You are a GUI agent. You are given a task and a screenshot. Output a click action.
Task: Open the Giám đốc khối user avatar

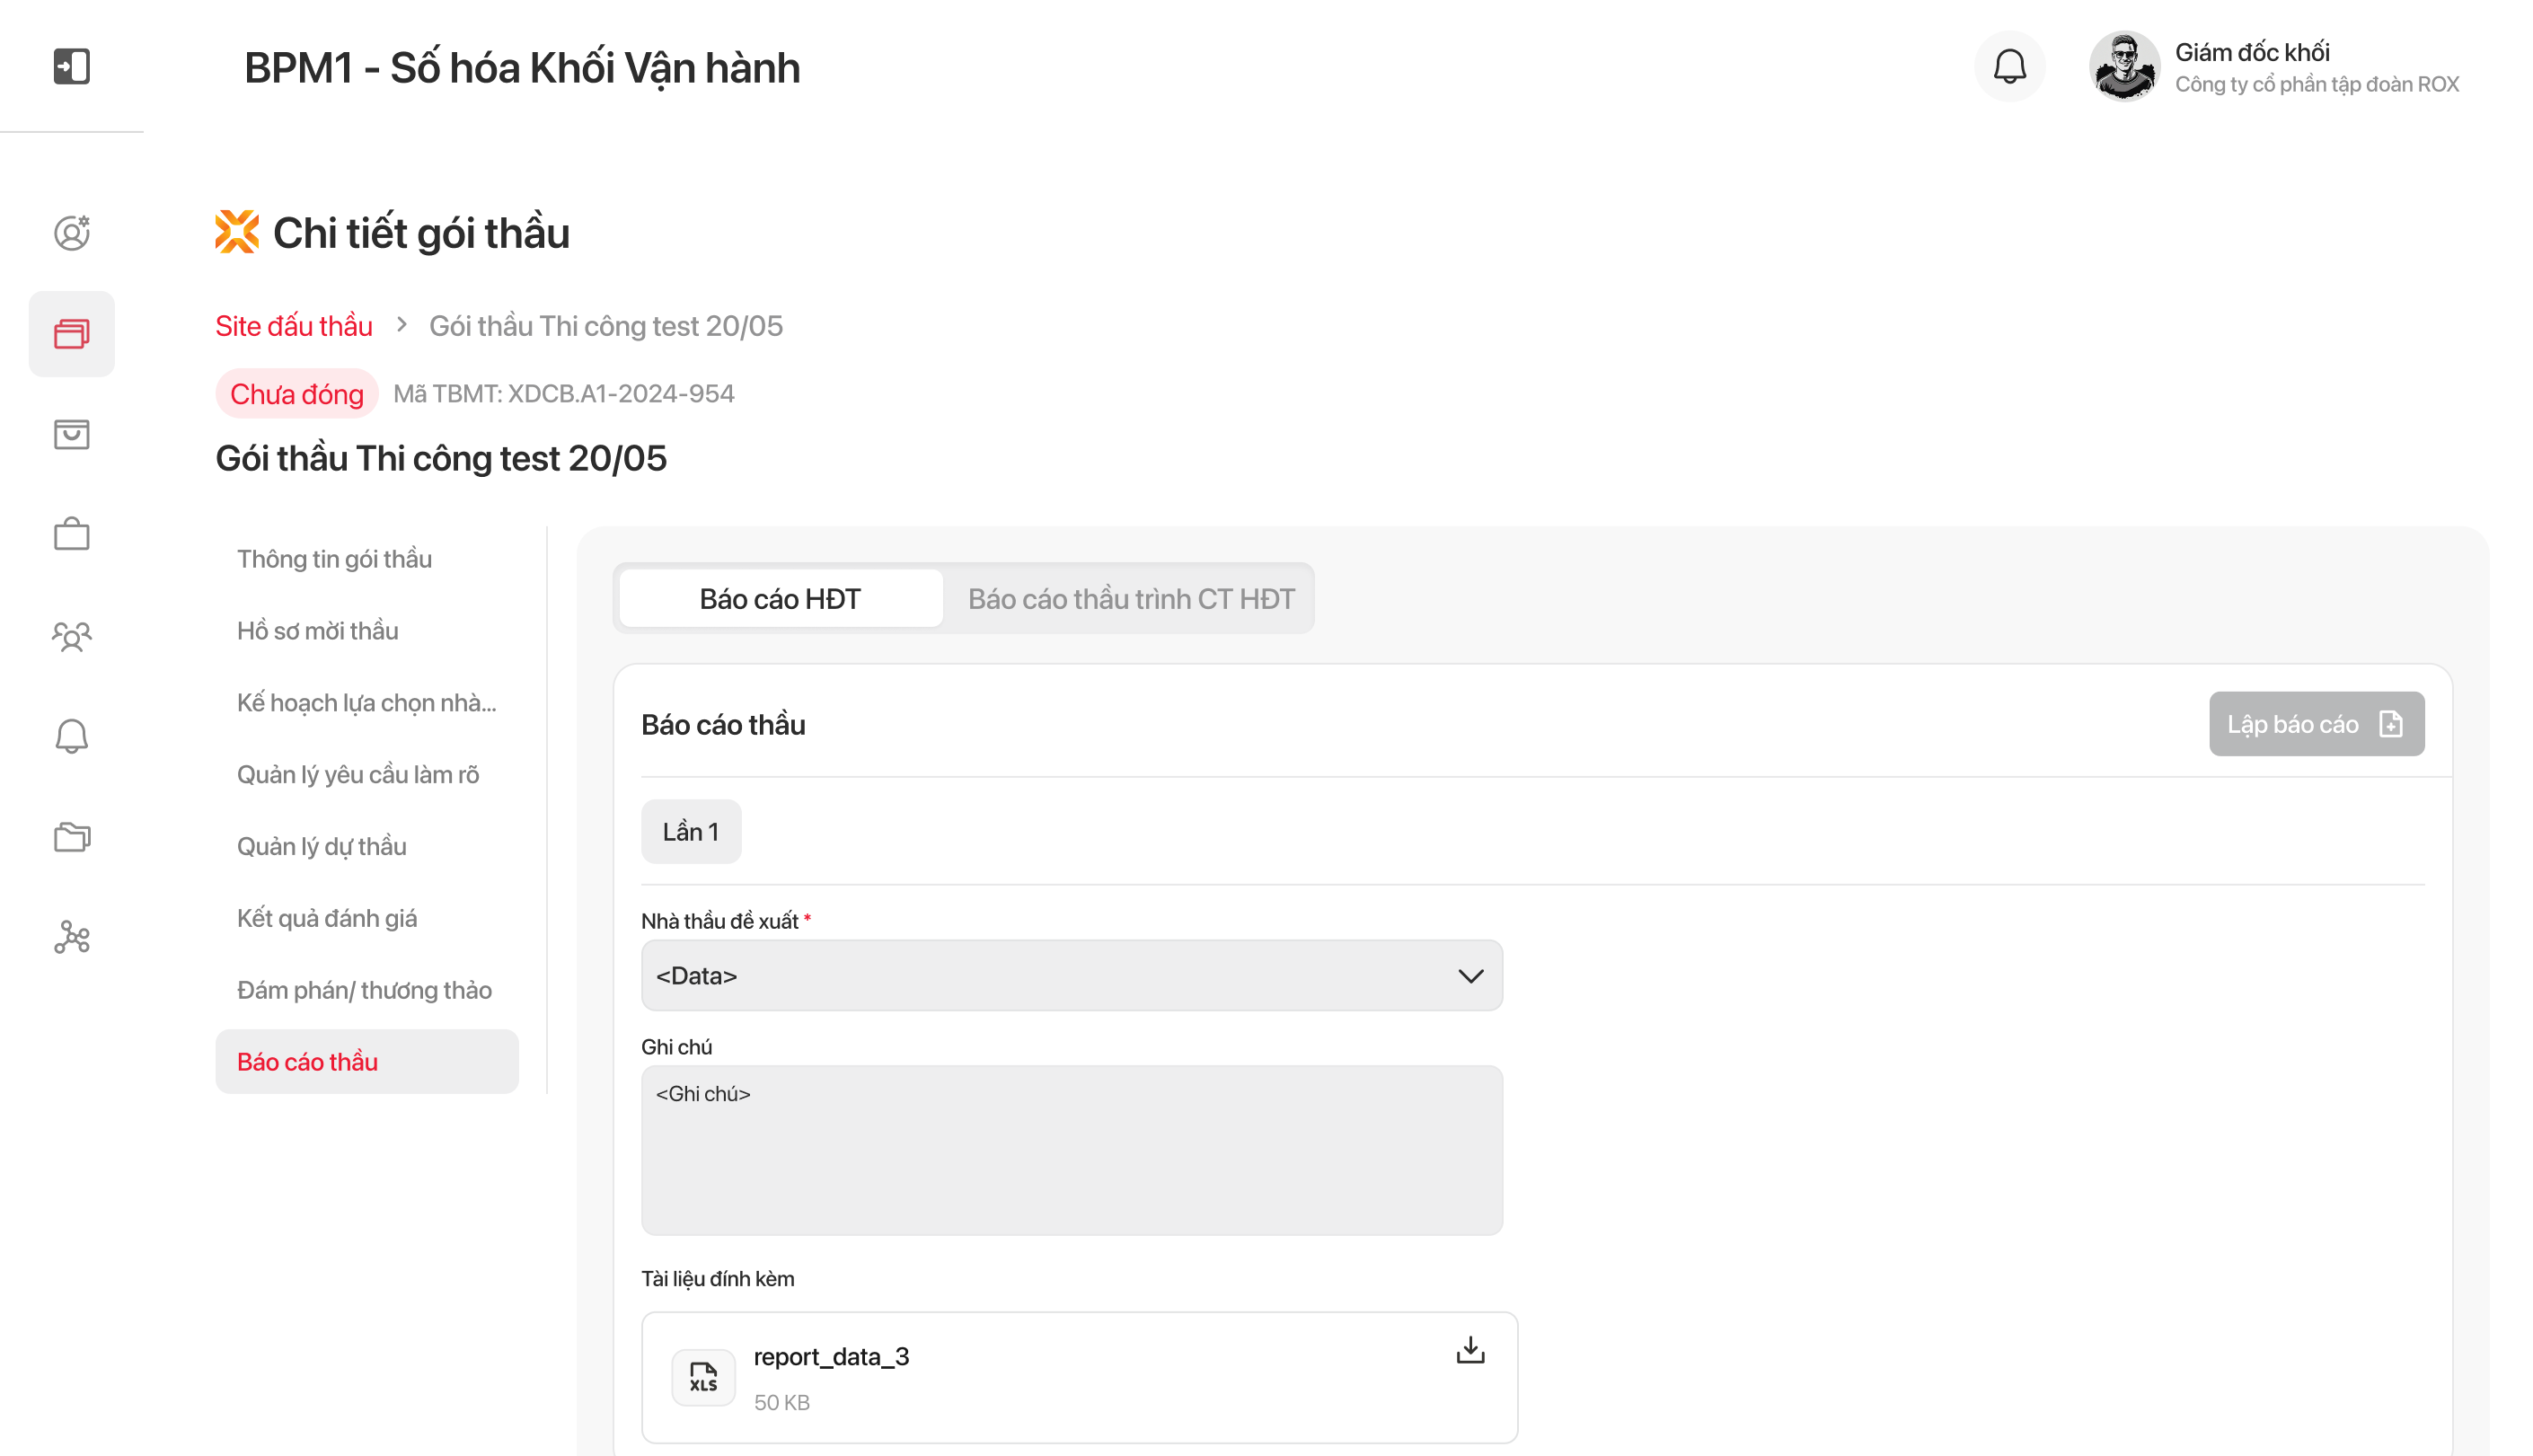tap(2124, 67)
